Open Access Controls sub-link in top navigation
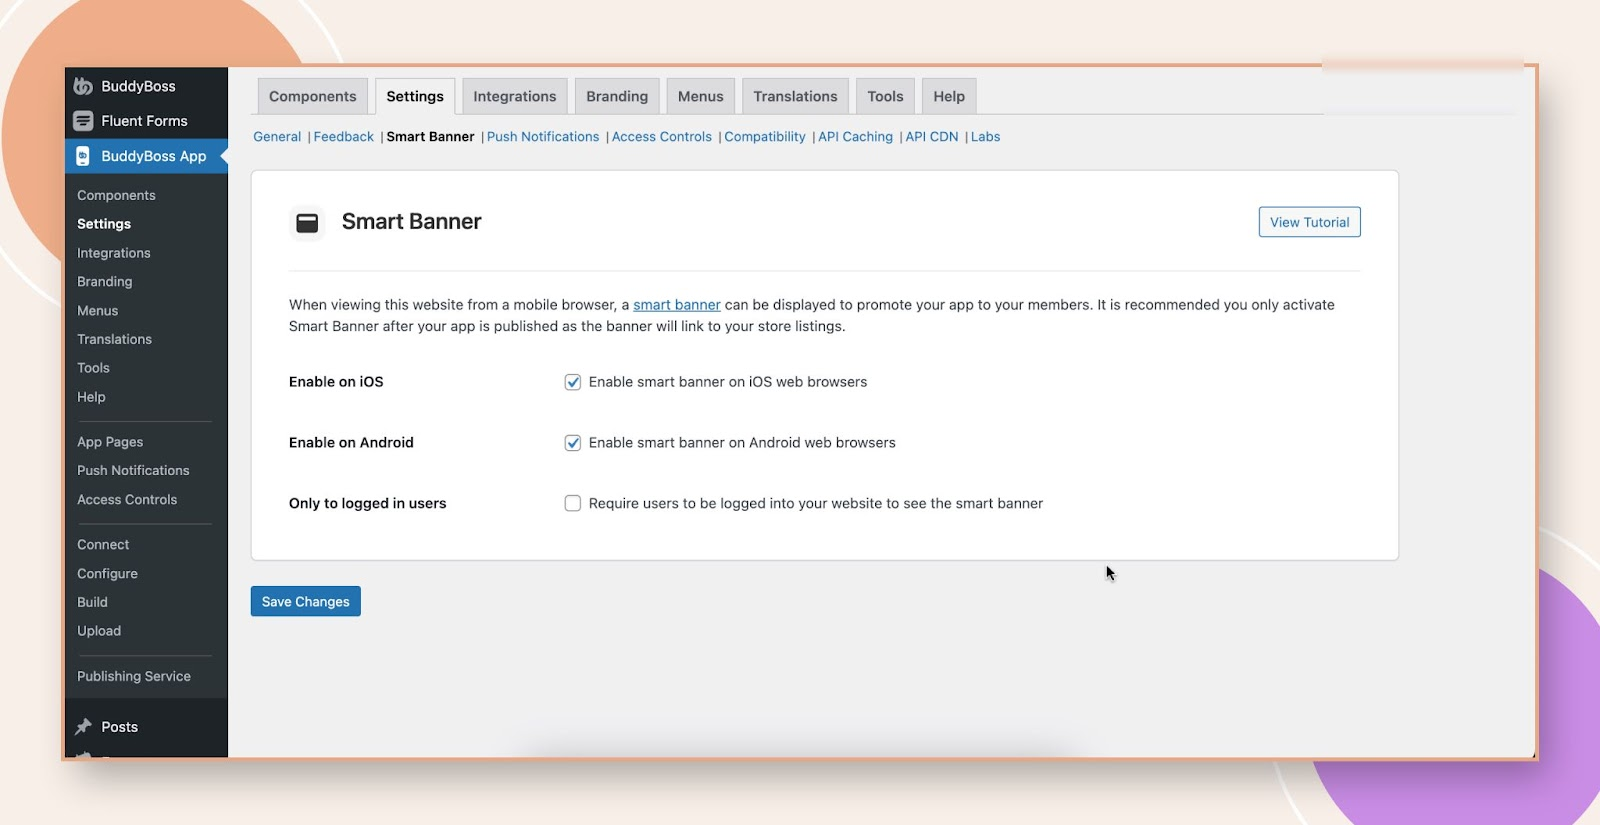 point(662,137)
